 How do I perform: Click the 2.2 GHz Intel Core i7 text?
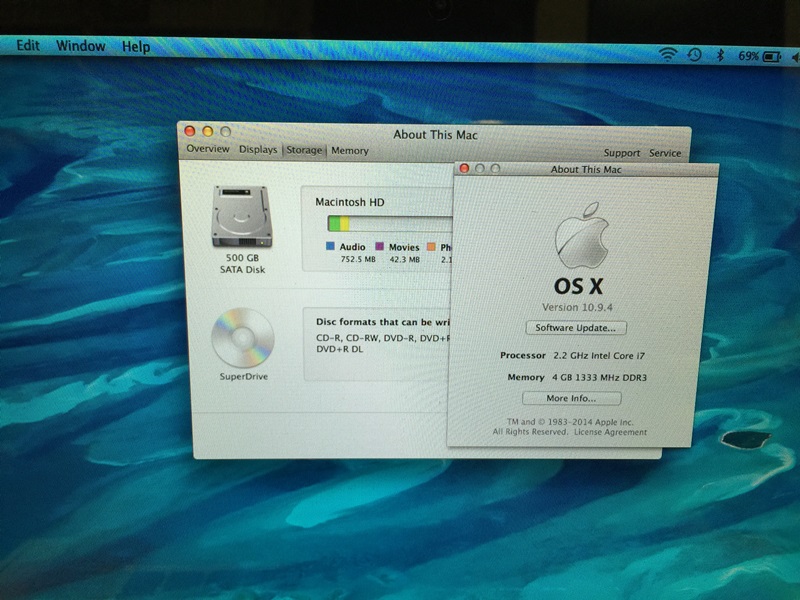[599, 356]
